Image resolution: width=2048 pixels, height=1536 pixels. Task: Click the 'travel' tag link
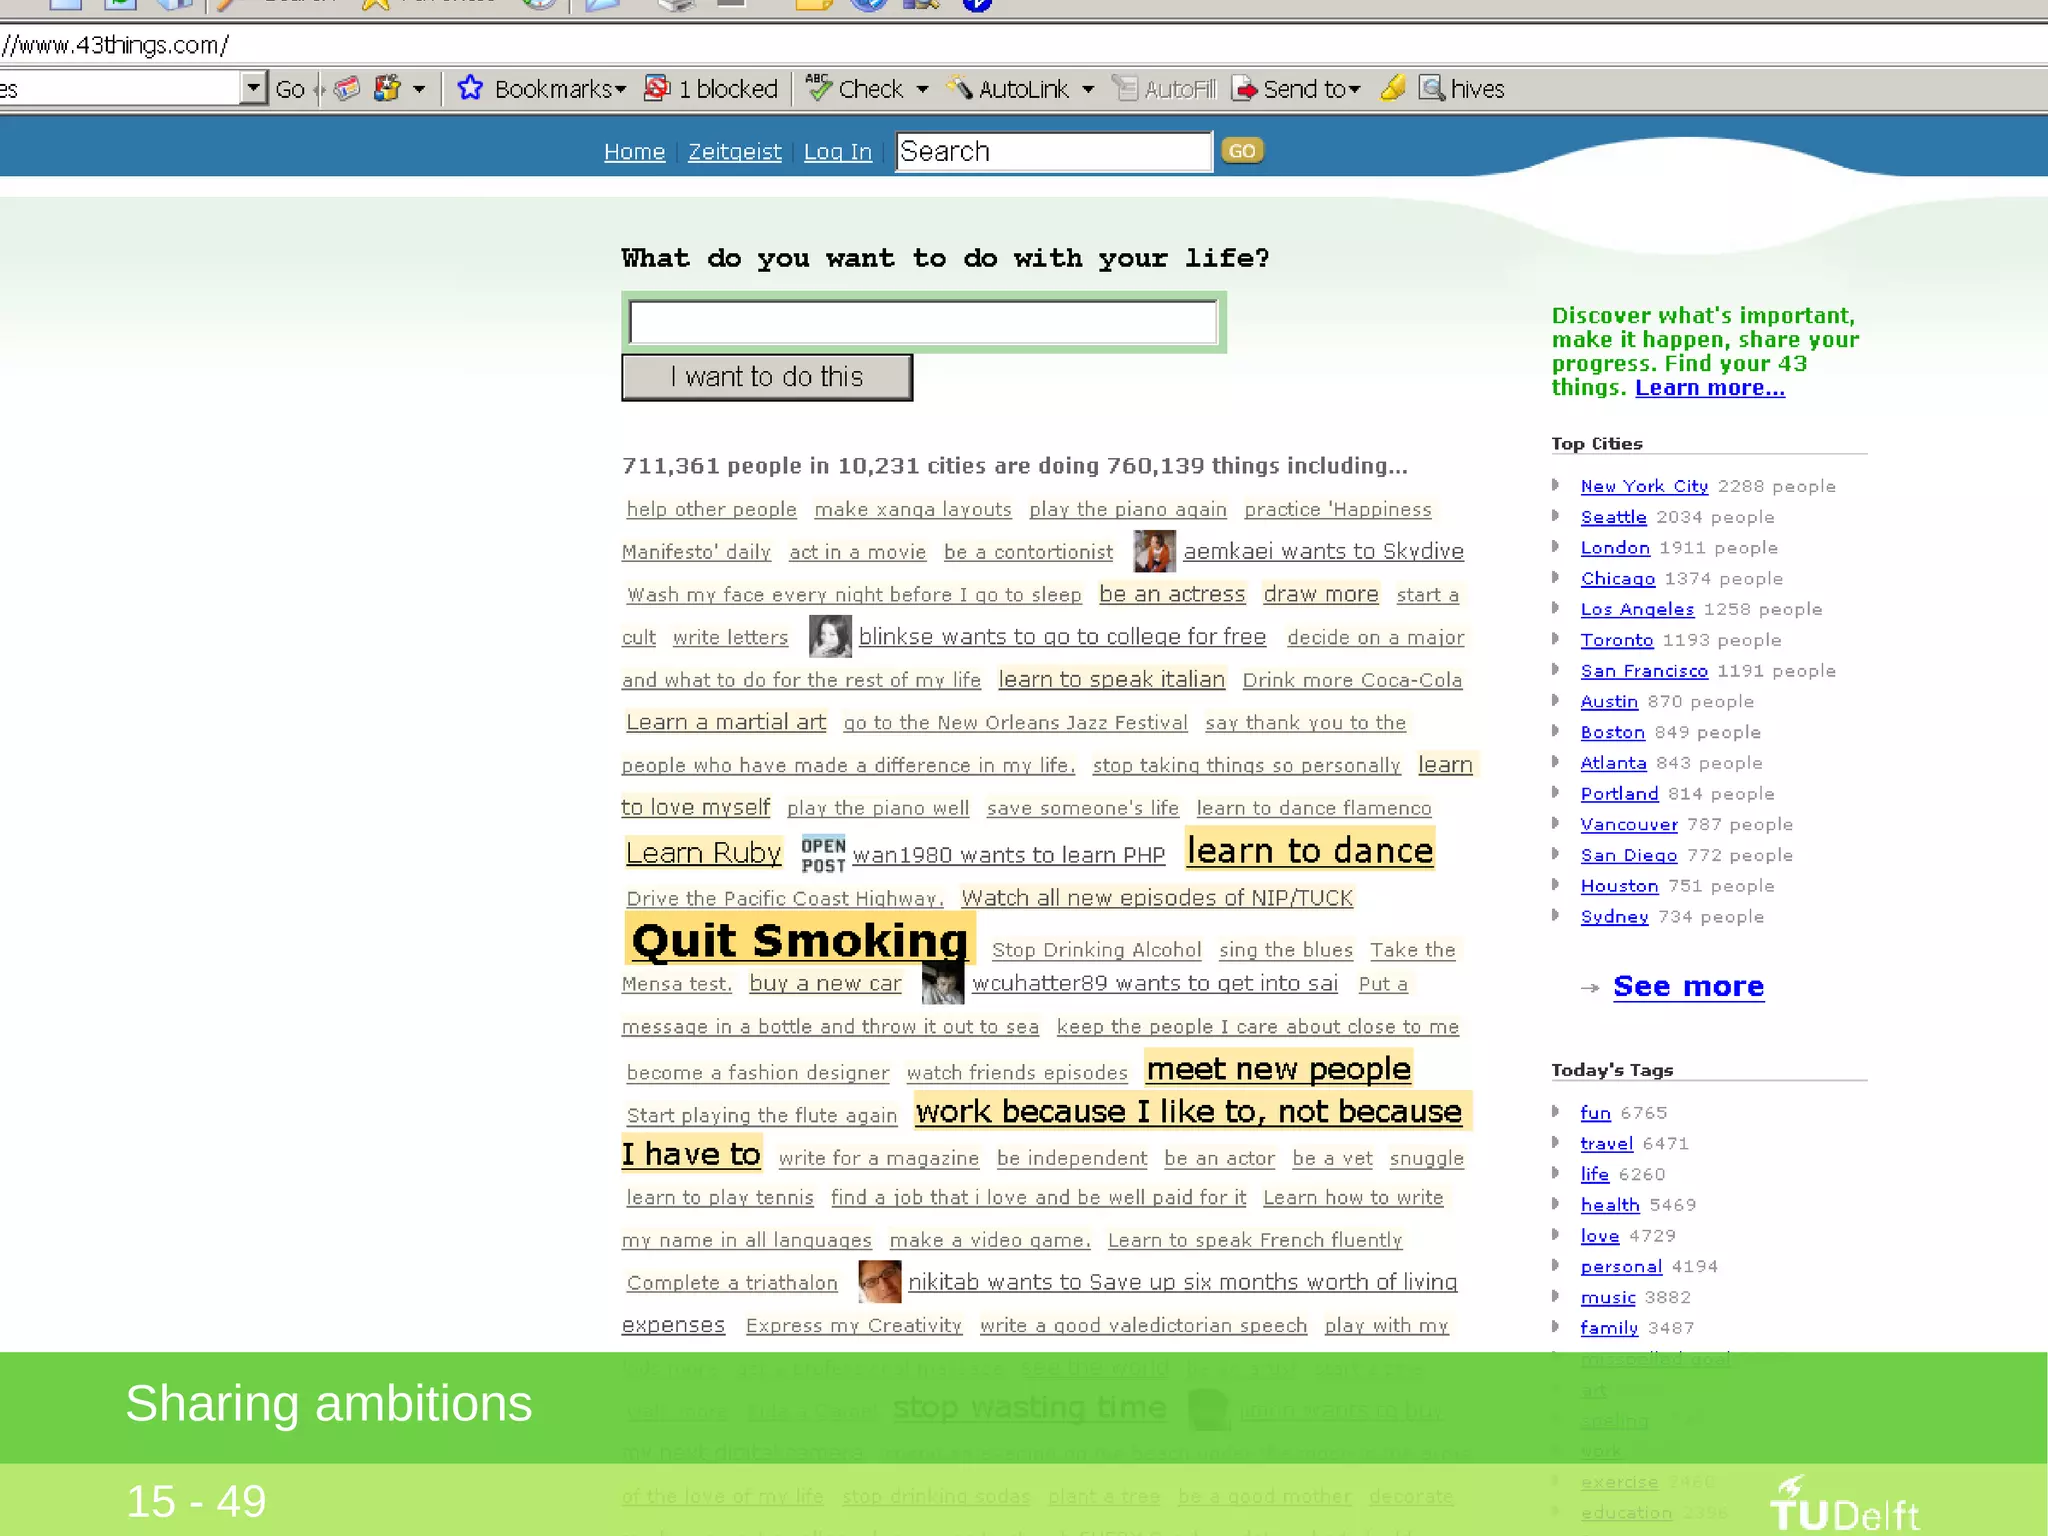tap(1606, 1144)
